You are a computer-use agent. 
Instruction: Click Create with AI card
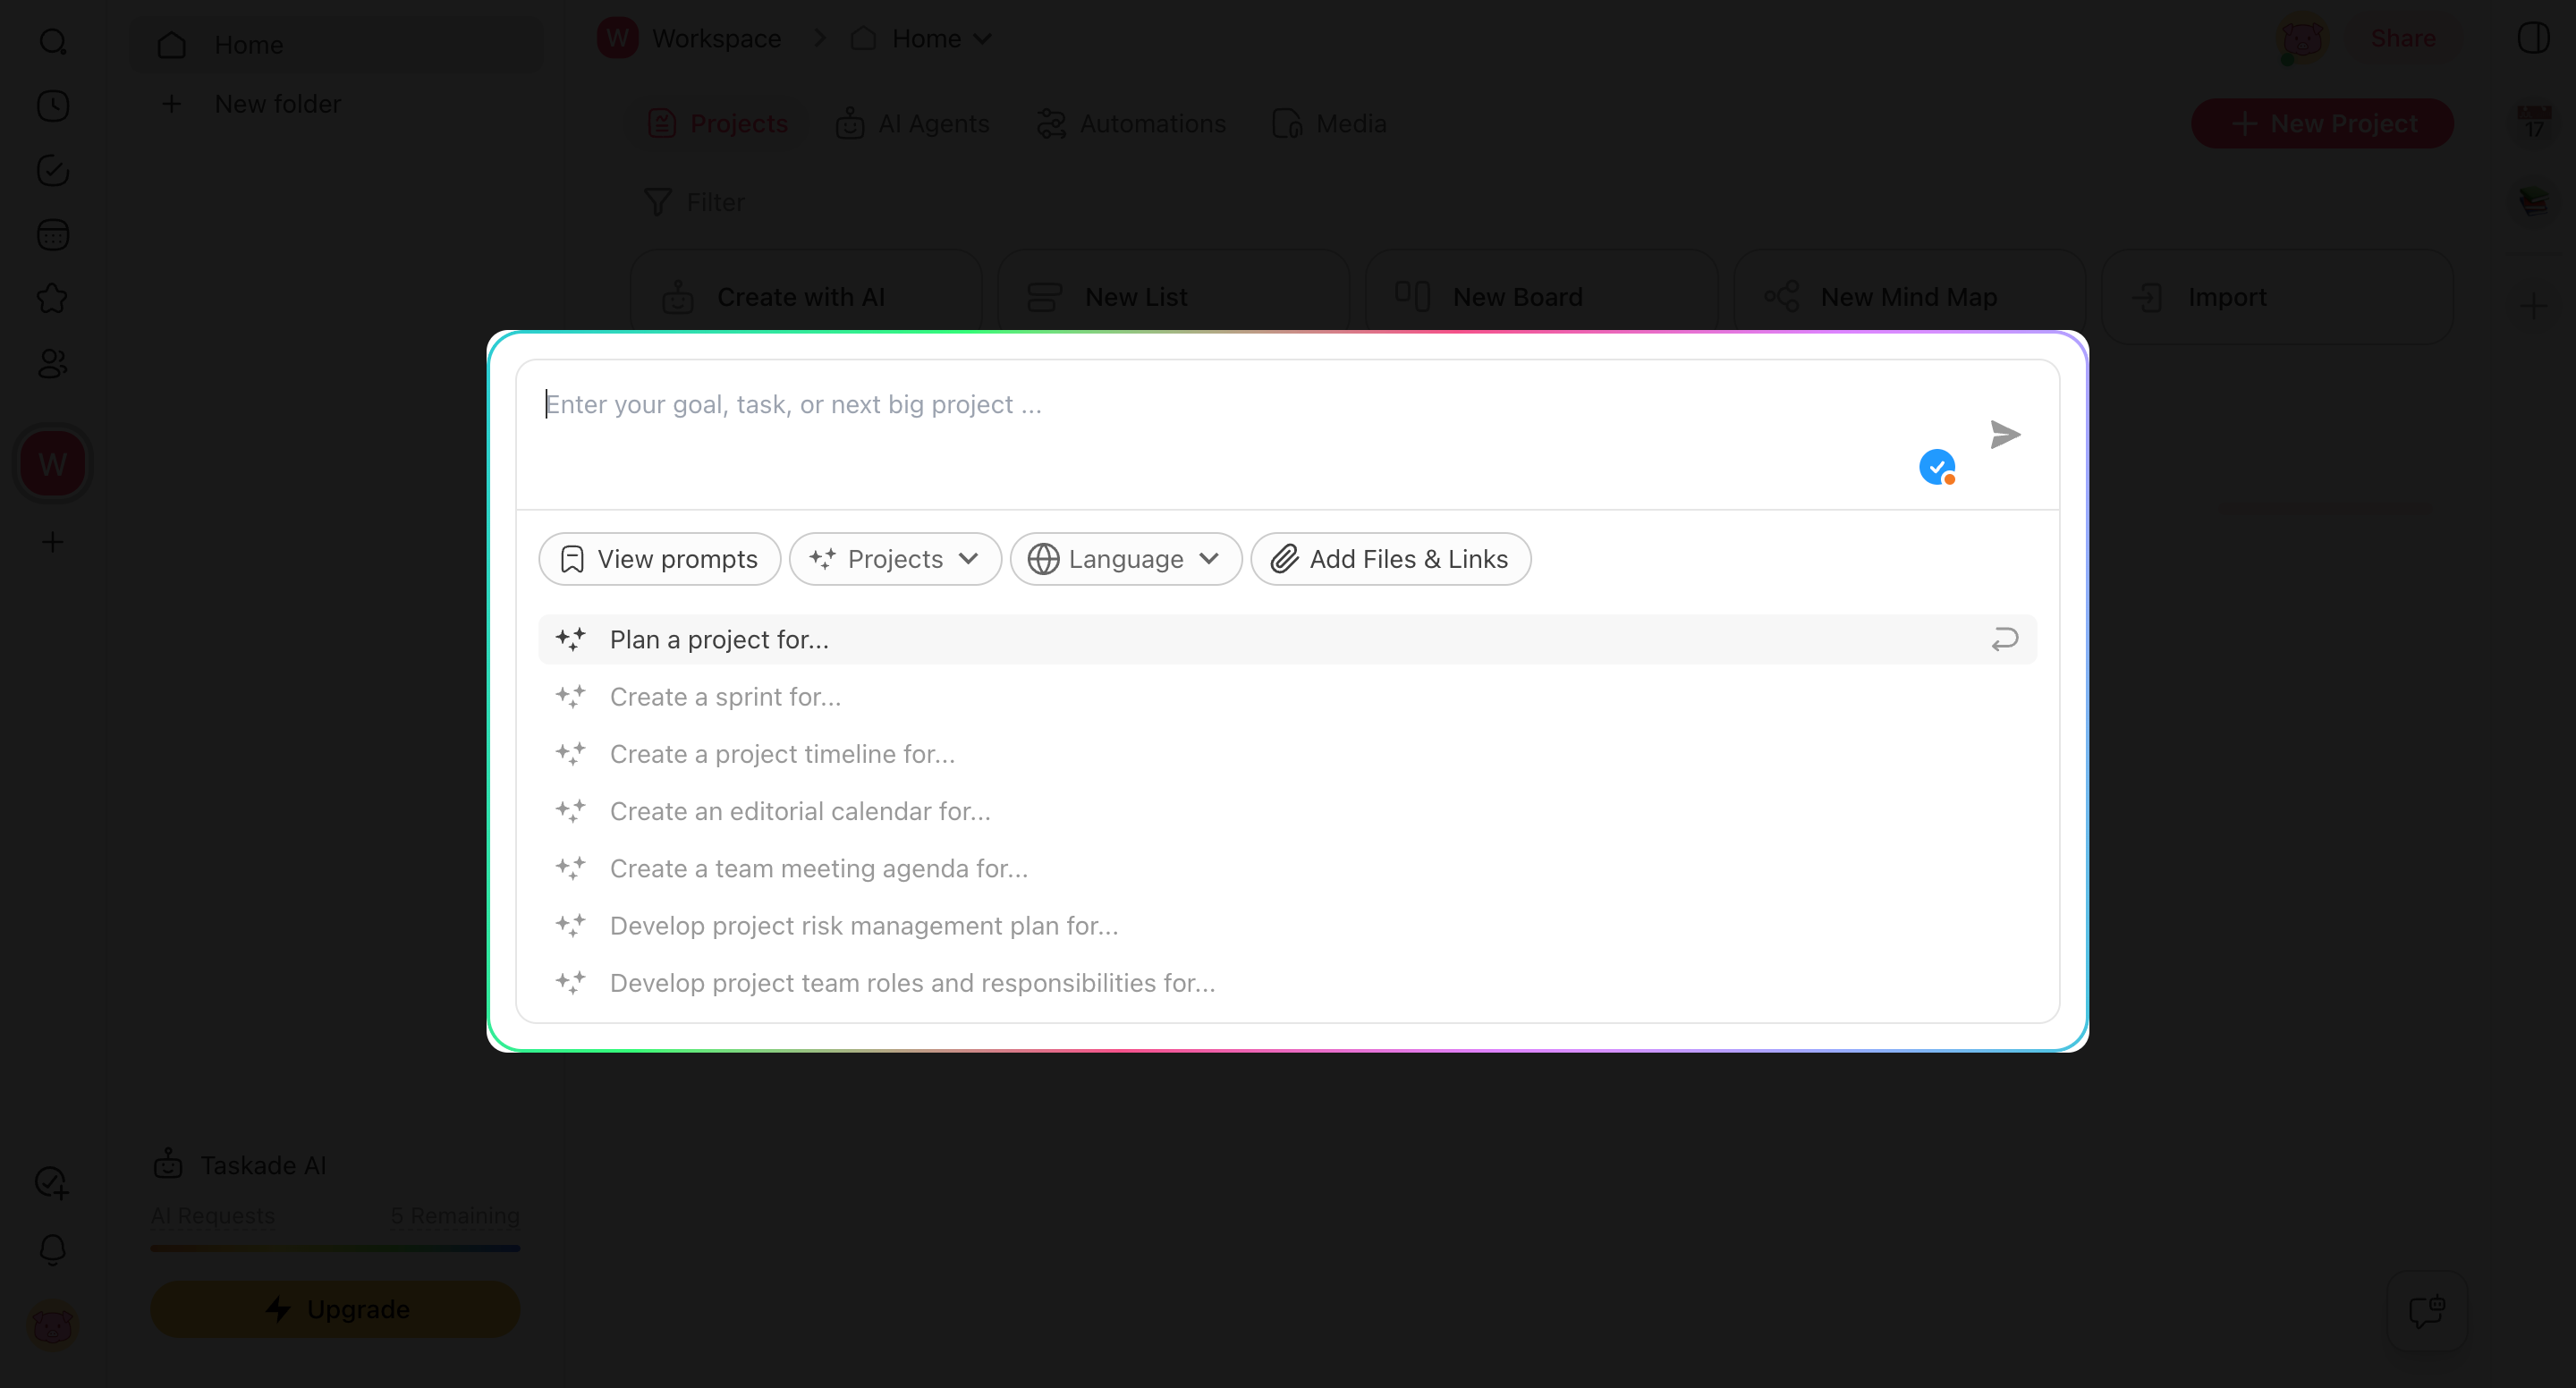(805, 297)
